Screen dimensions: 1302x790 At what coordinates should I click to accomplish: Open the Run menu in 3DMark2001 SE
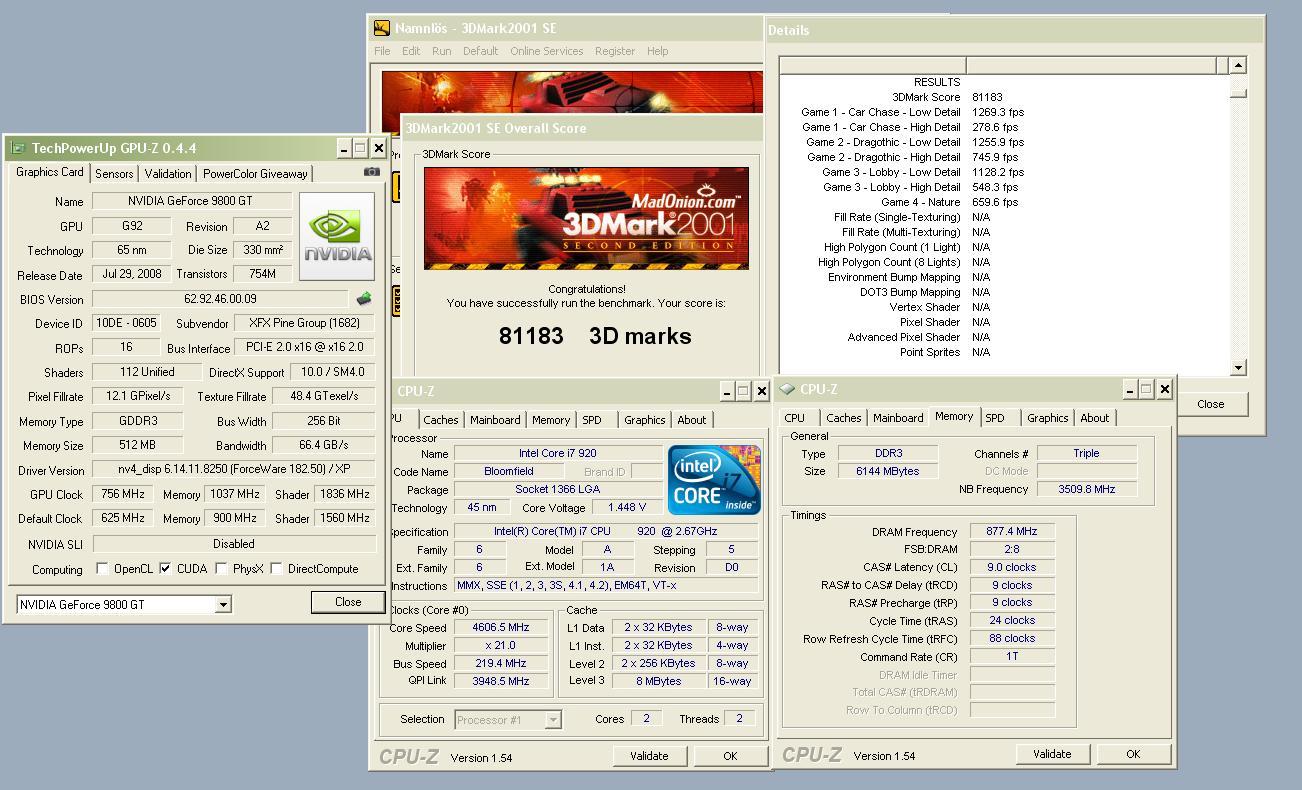pyautogui.click(x=441, y=51)
